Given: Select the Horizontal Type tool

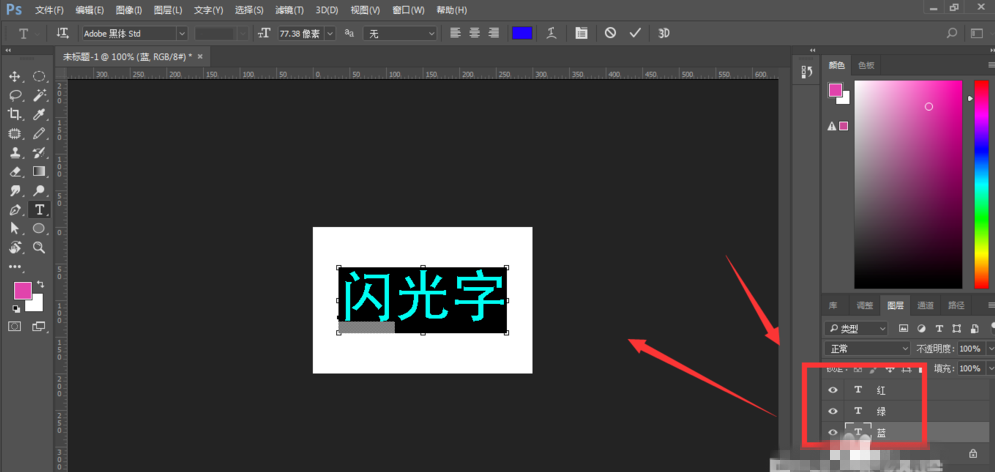Looking at the screenshot, I should point(39,210).
